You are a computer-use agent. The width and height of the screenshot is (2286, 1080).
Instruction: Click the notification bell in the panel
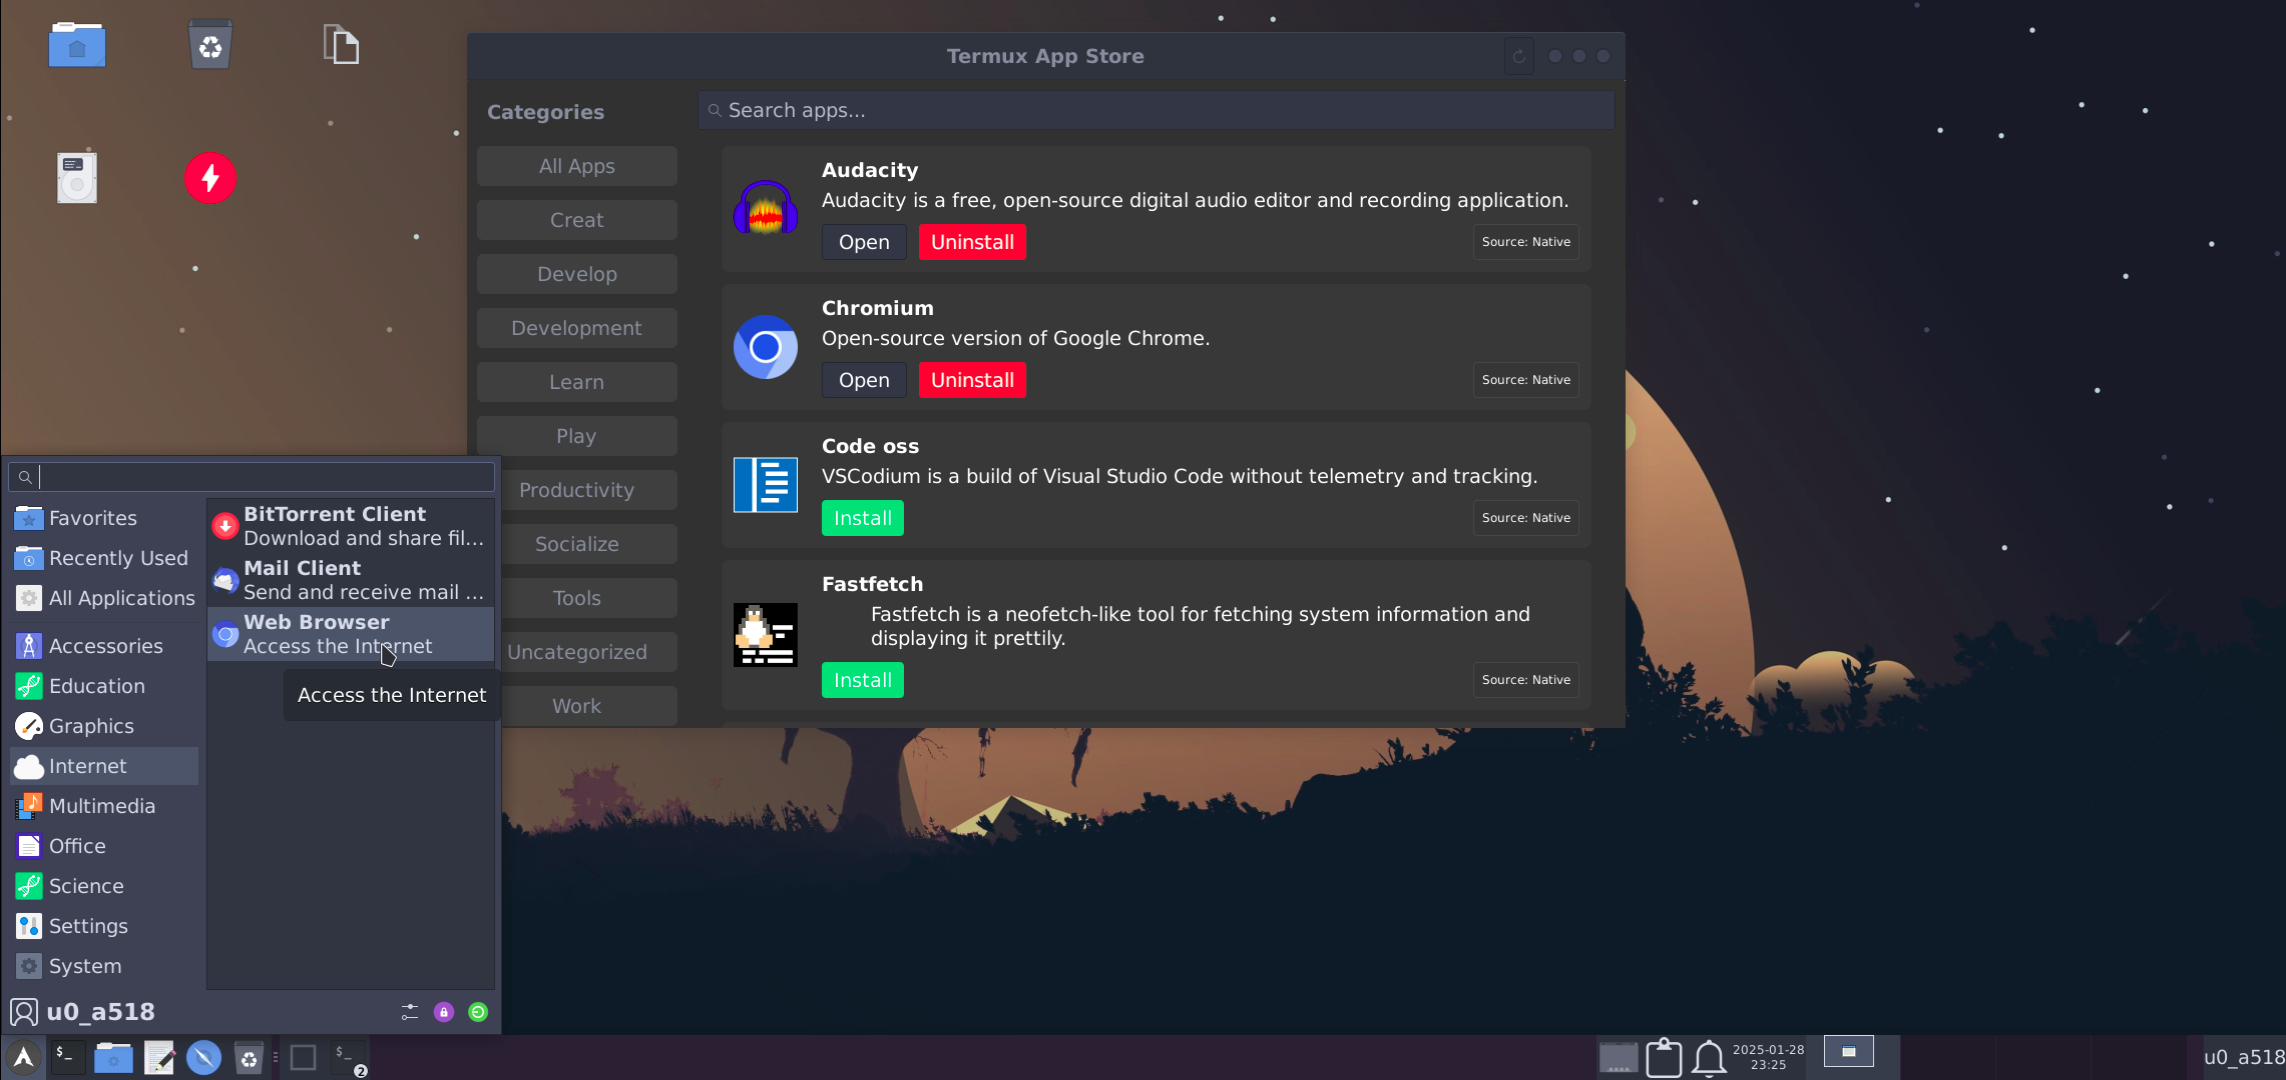pyautogui.click(x=1708, y=1057)
